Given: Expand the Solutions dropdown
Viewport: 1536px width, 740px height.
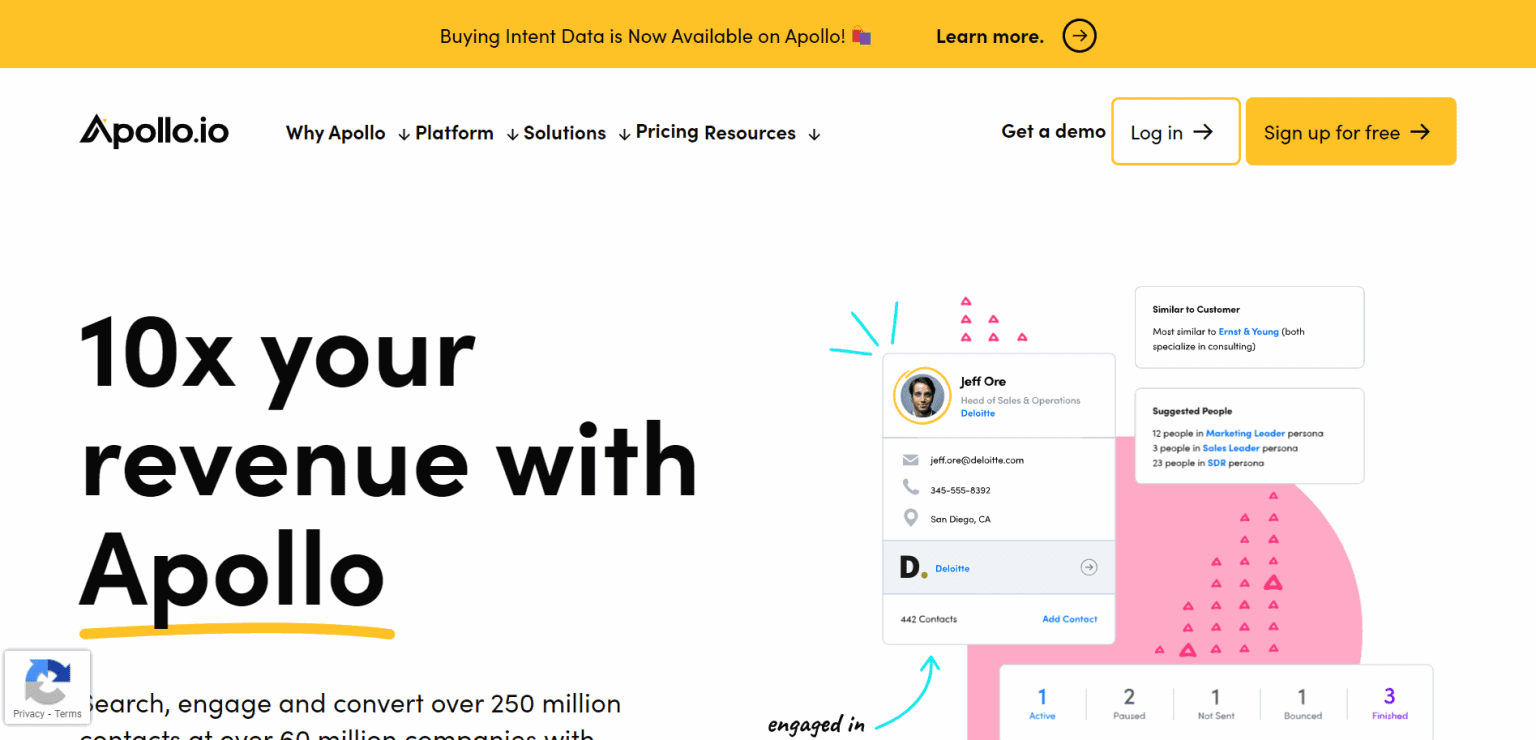Looking at the screenshot, I should click(x=564, y=132).
